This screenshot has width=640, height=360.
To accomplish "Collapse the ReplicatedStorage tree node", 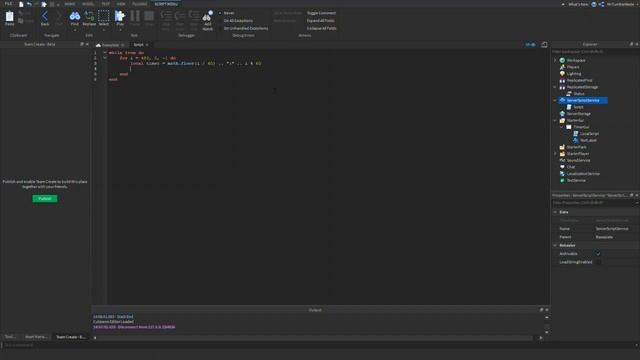I will pos(555,87).
